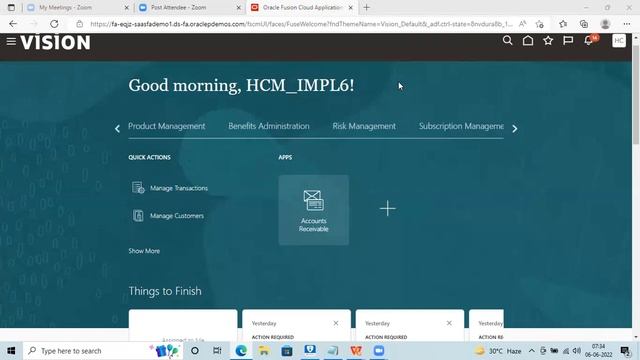This screenshot has width=640, height=360.
Task: Dismiss the first Yesterday notification card
Action: click(x=336, y=323)
